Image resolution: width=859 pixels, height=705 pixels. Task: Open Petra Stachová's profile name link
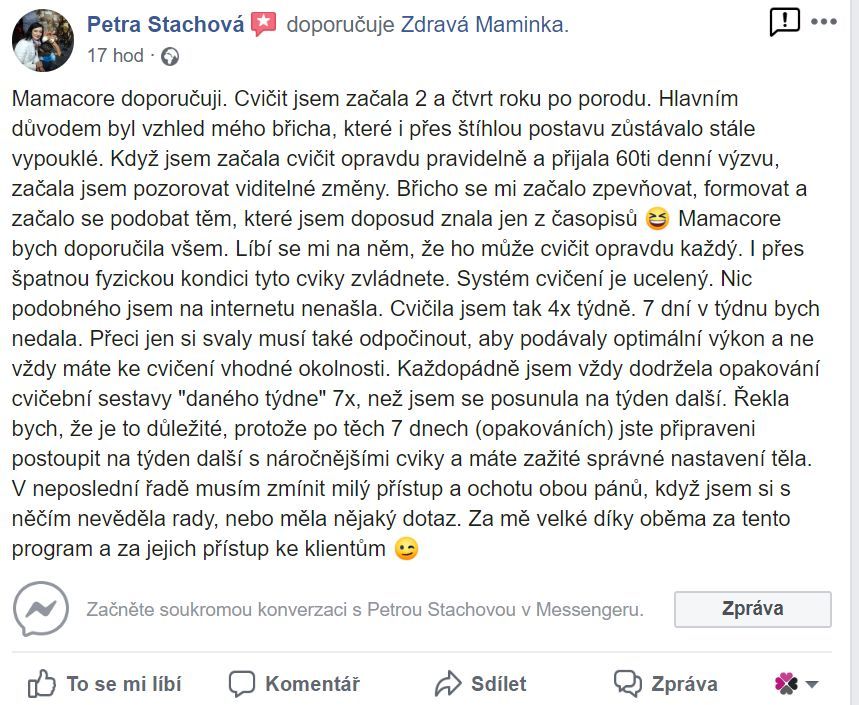click(x=165, y=25)
